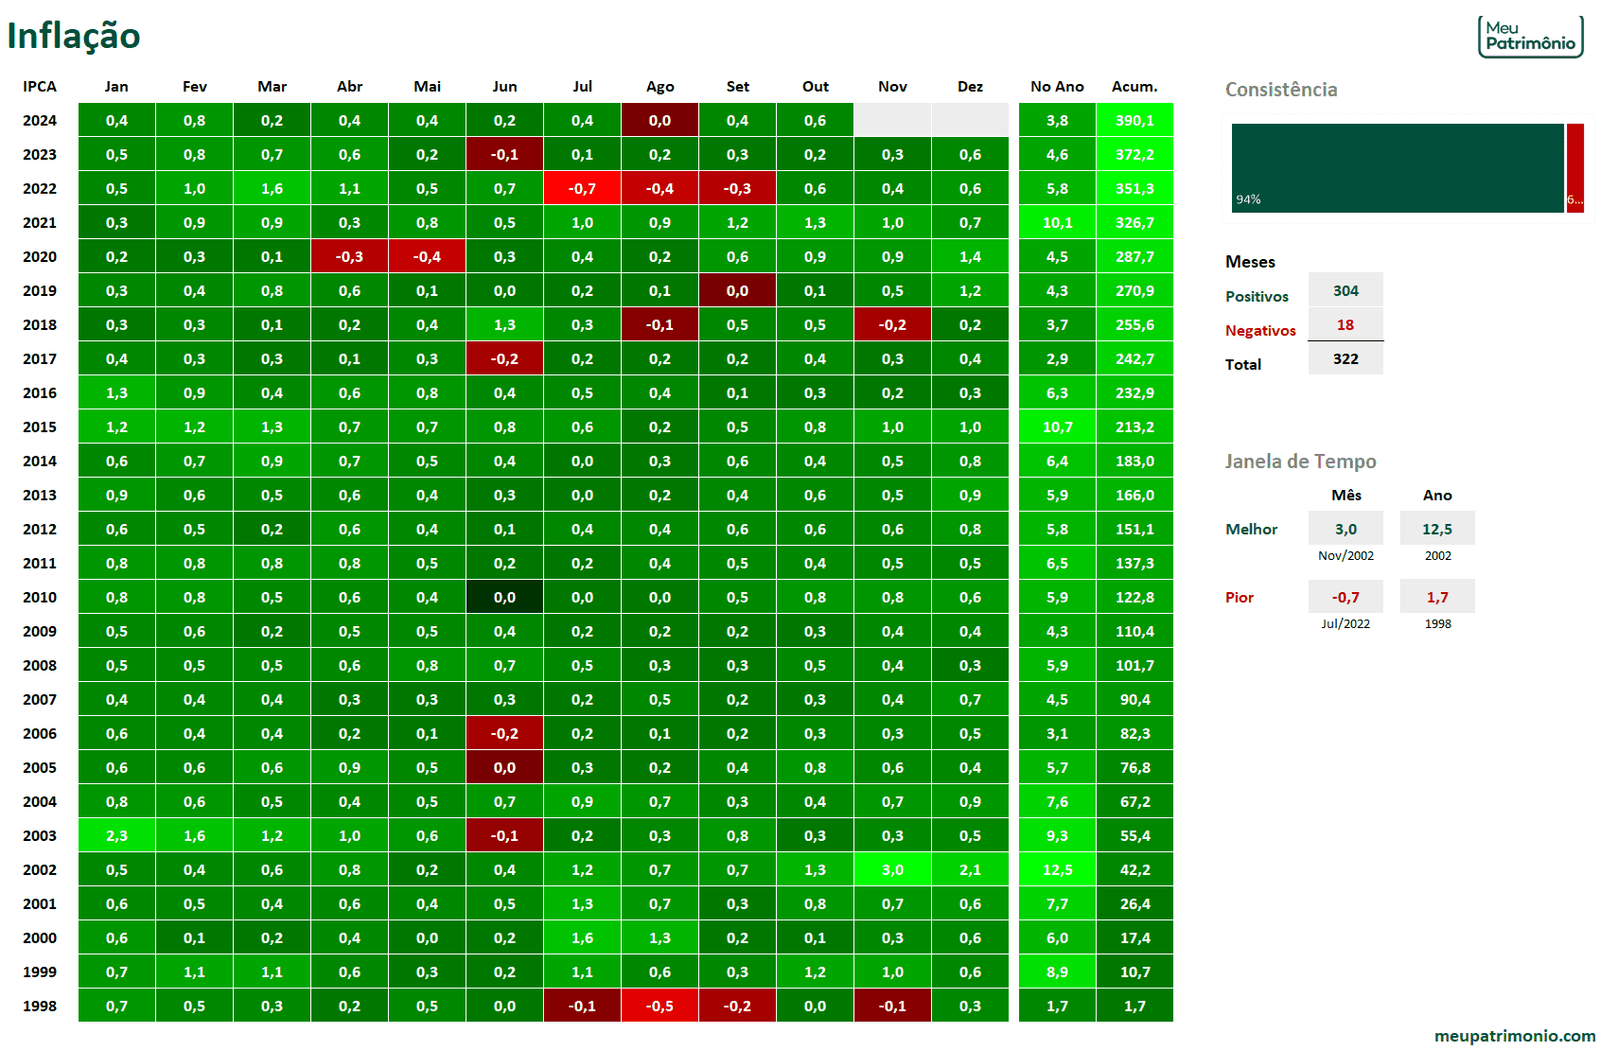Click the Jun 2023 cell showing -0,1
Image resolution: width=1600 pixels, height=1047 pixels.
(505, 154)
